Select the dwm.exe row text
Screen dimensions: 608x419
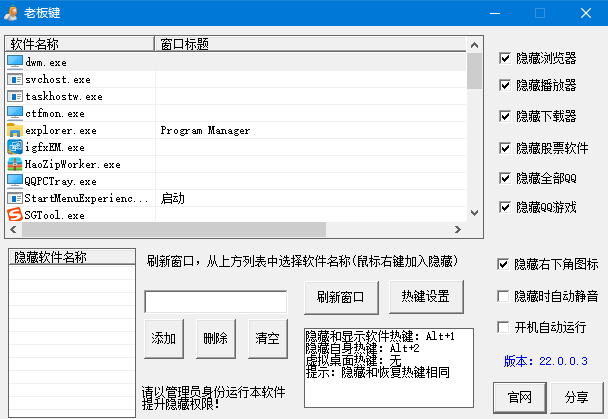pos(46,62)
